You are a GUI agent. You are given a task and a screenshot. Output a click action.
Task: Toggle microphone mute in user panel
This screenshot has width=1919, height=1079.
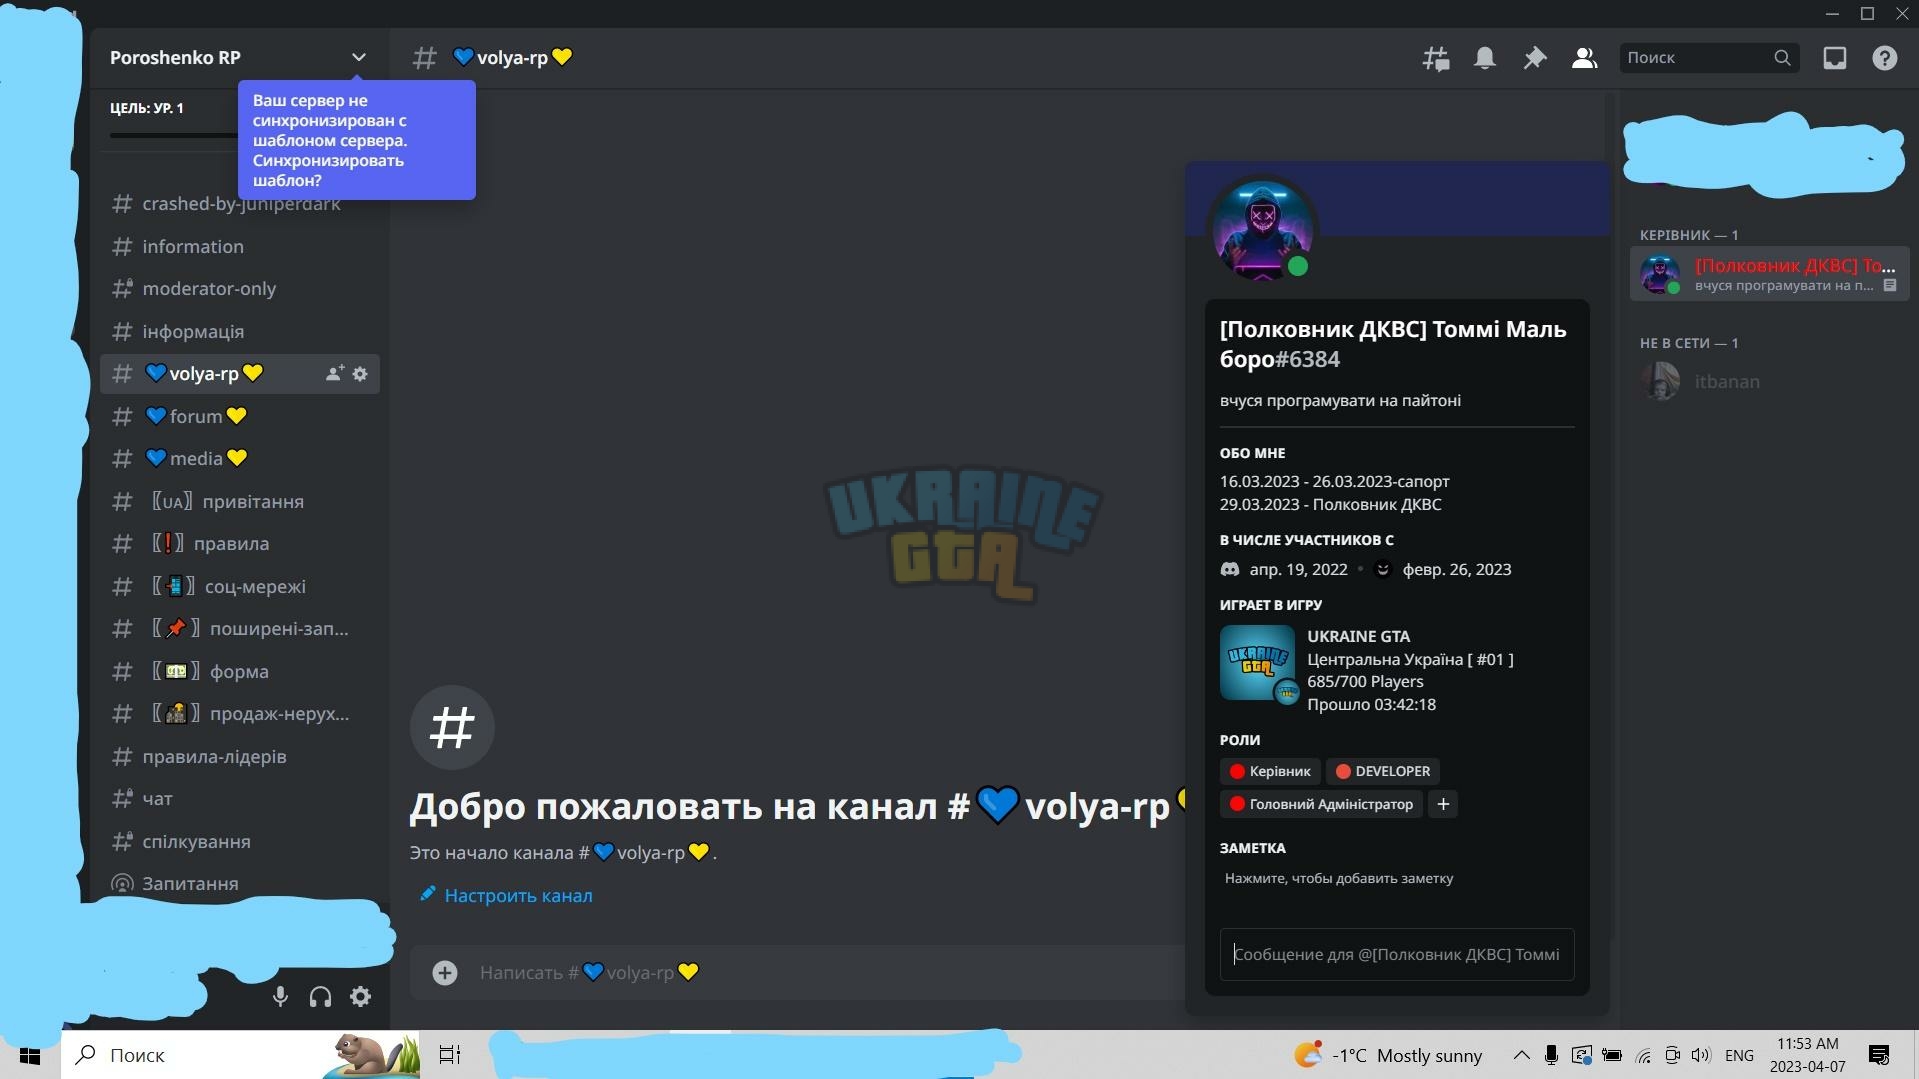(x=280, y=996)
